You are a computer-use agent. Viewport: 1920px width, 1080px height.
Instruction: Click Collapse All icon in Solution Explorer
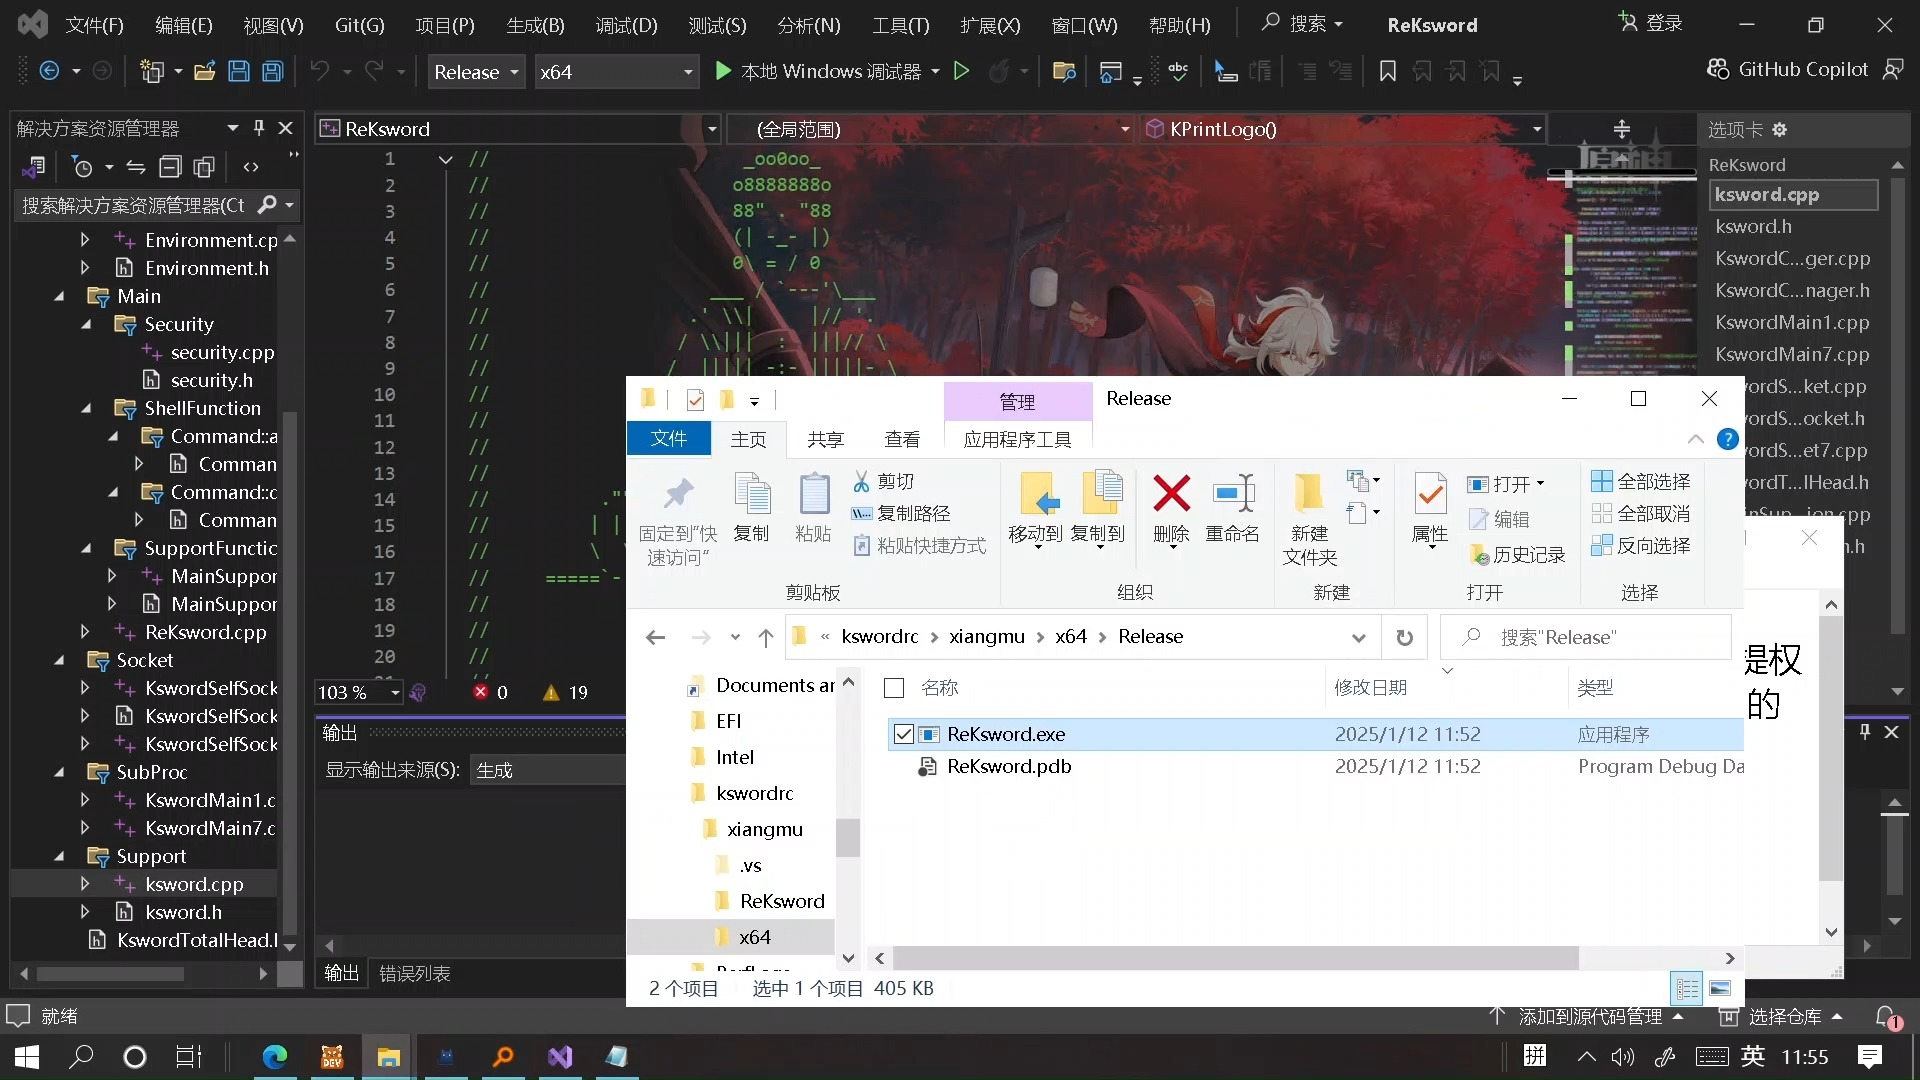point(171,167)
